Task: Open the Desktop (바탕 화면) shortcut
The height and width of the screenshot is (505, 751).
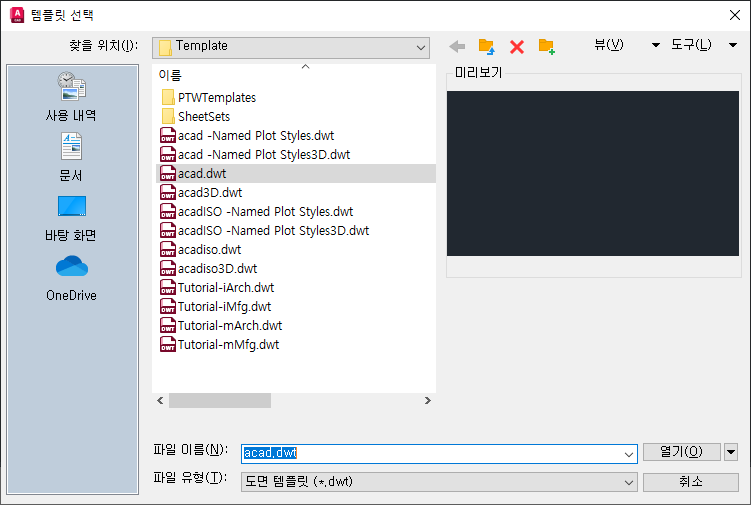Action: point(71,218)
